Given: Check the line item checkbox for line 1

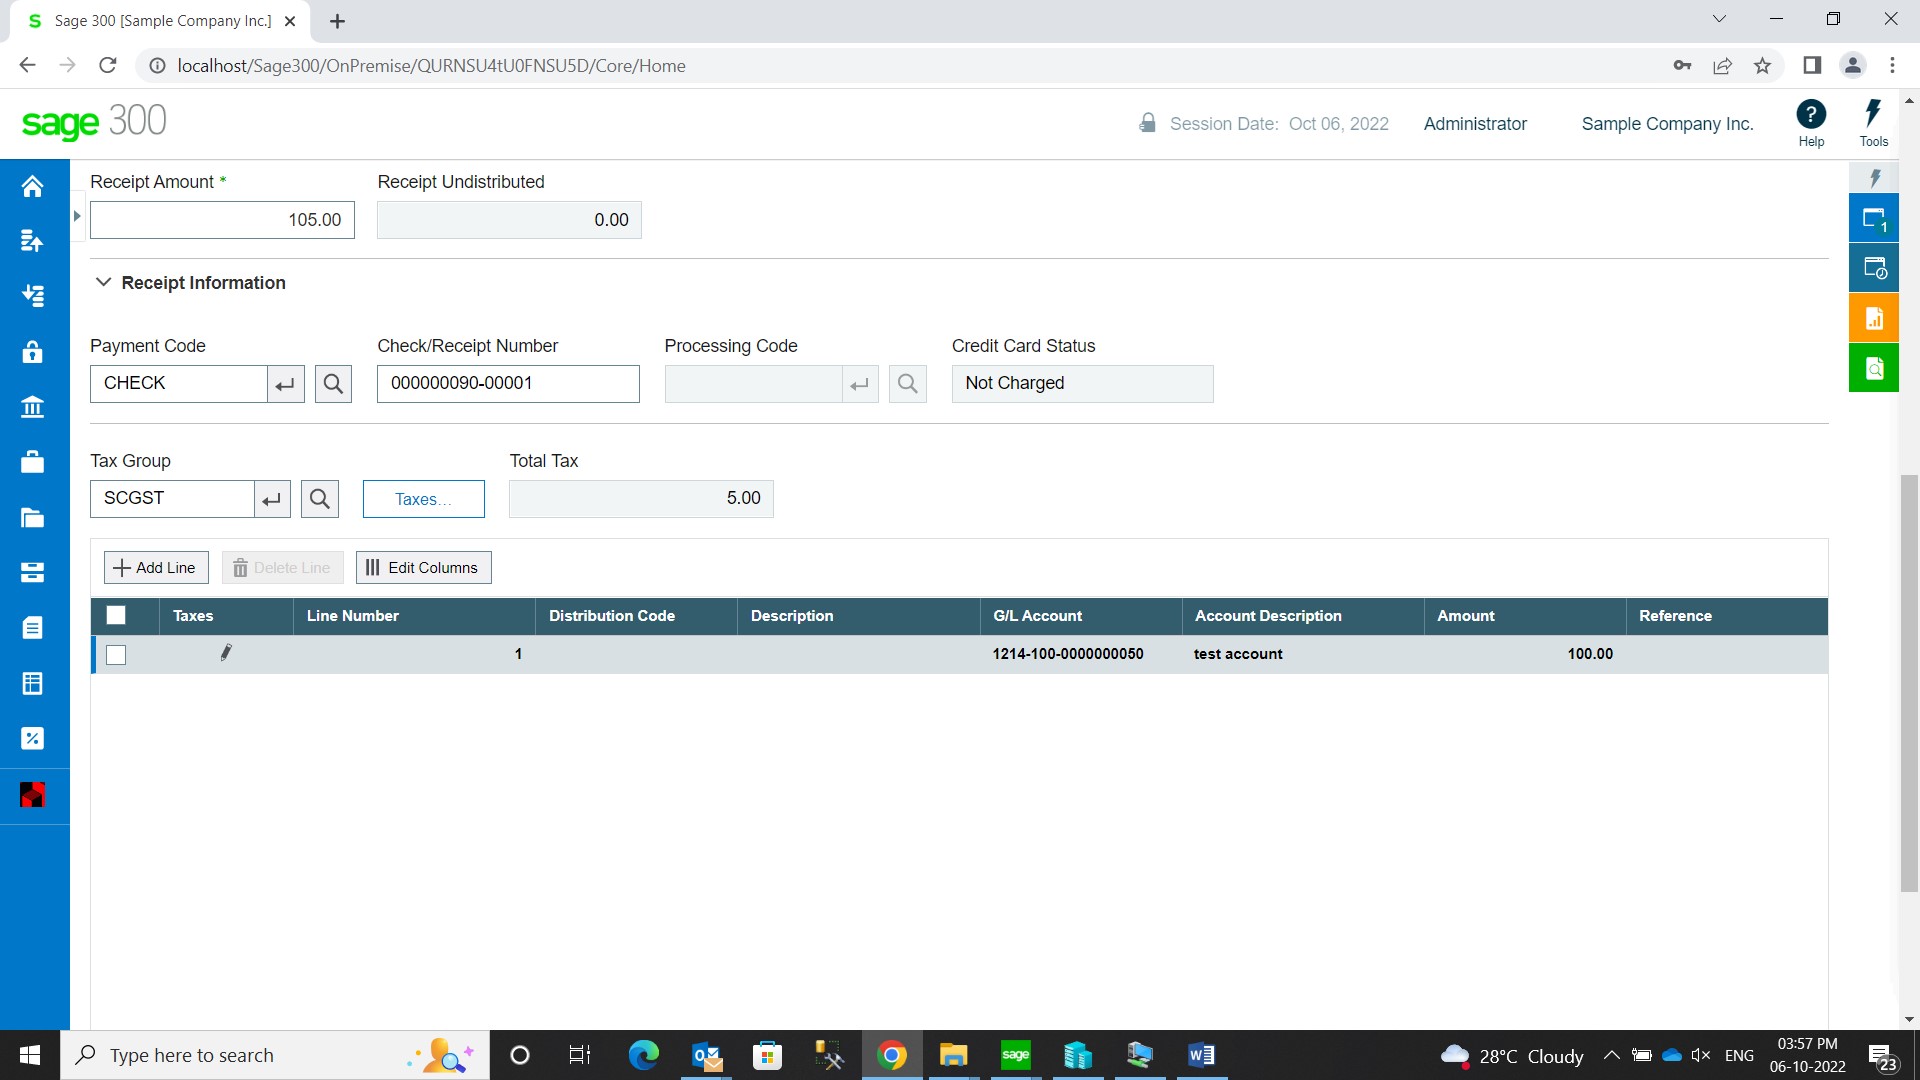Looking at the screenshot, I should (x=115, y=653).
